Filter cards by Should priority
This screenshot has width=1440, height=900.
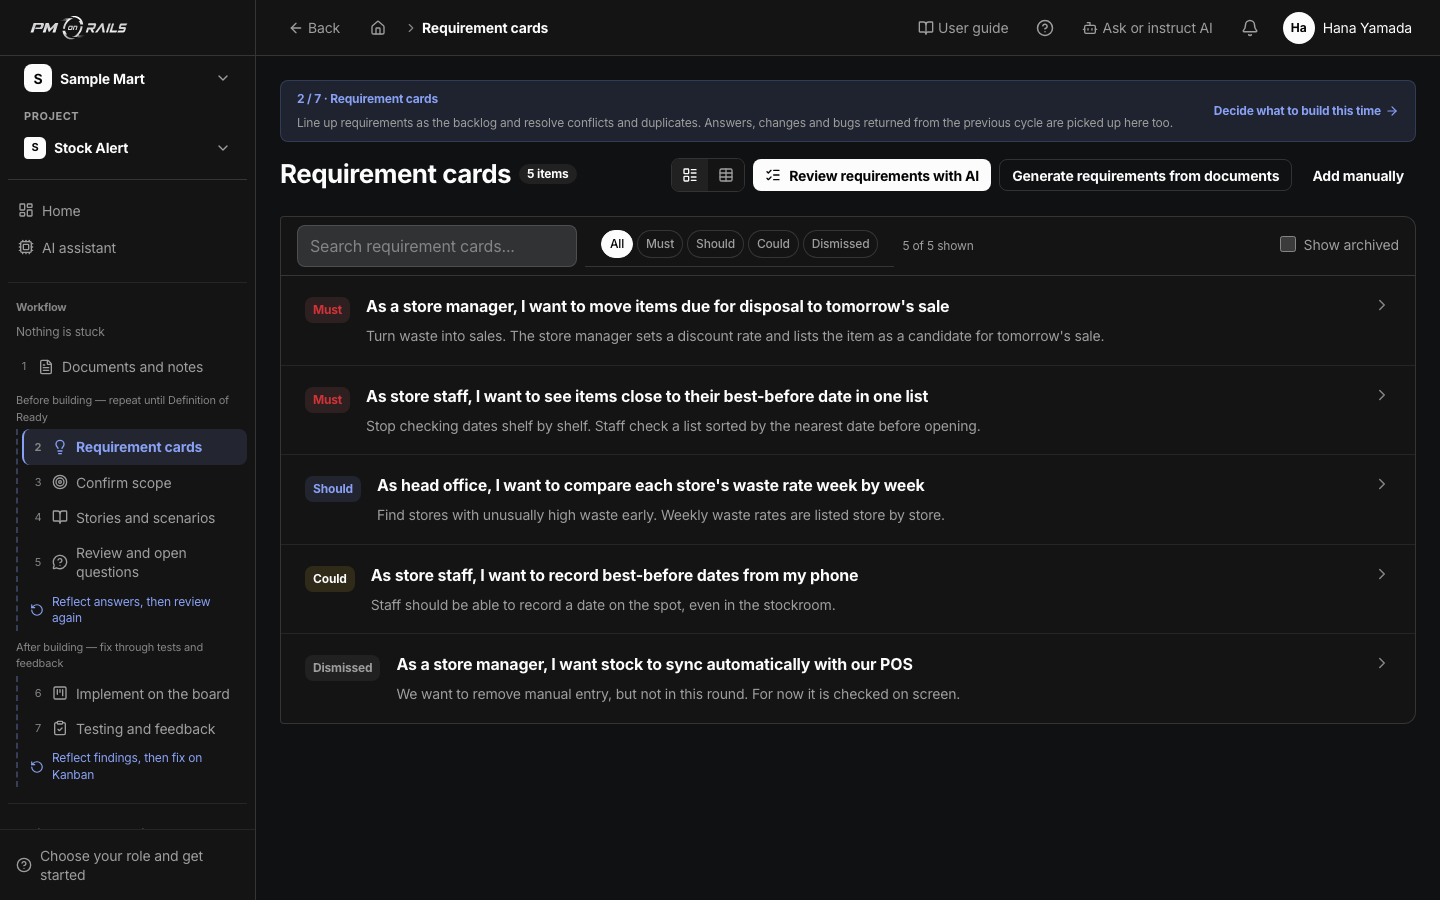[715, 244]
